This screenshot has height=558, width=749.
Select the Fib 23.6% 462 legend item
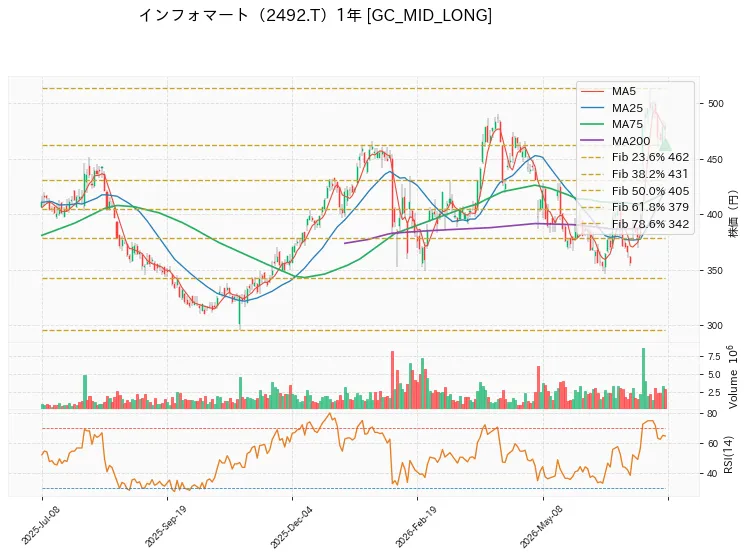[635, 157]
